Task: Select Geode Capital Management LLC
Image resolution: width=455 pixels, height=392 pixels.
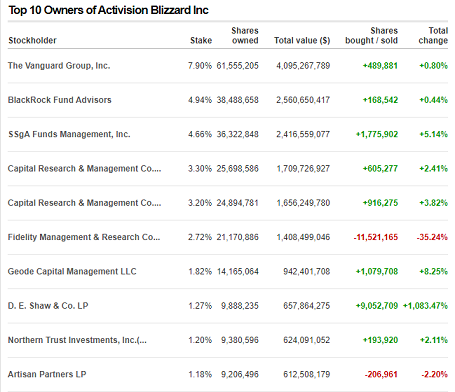Action: tap(72, 272)
